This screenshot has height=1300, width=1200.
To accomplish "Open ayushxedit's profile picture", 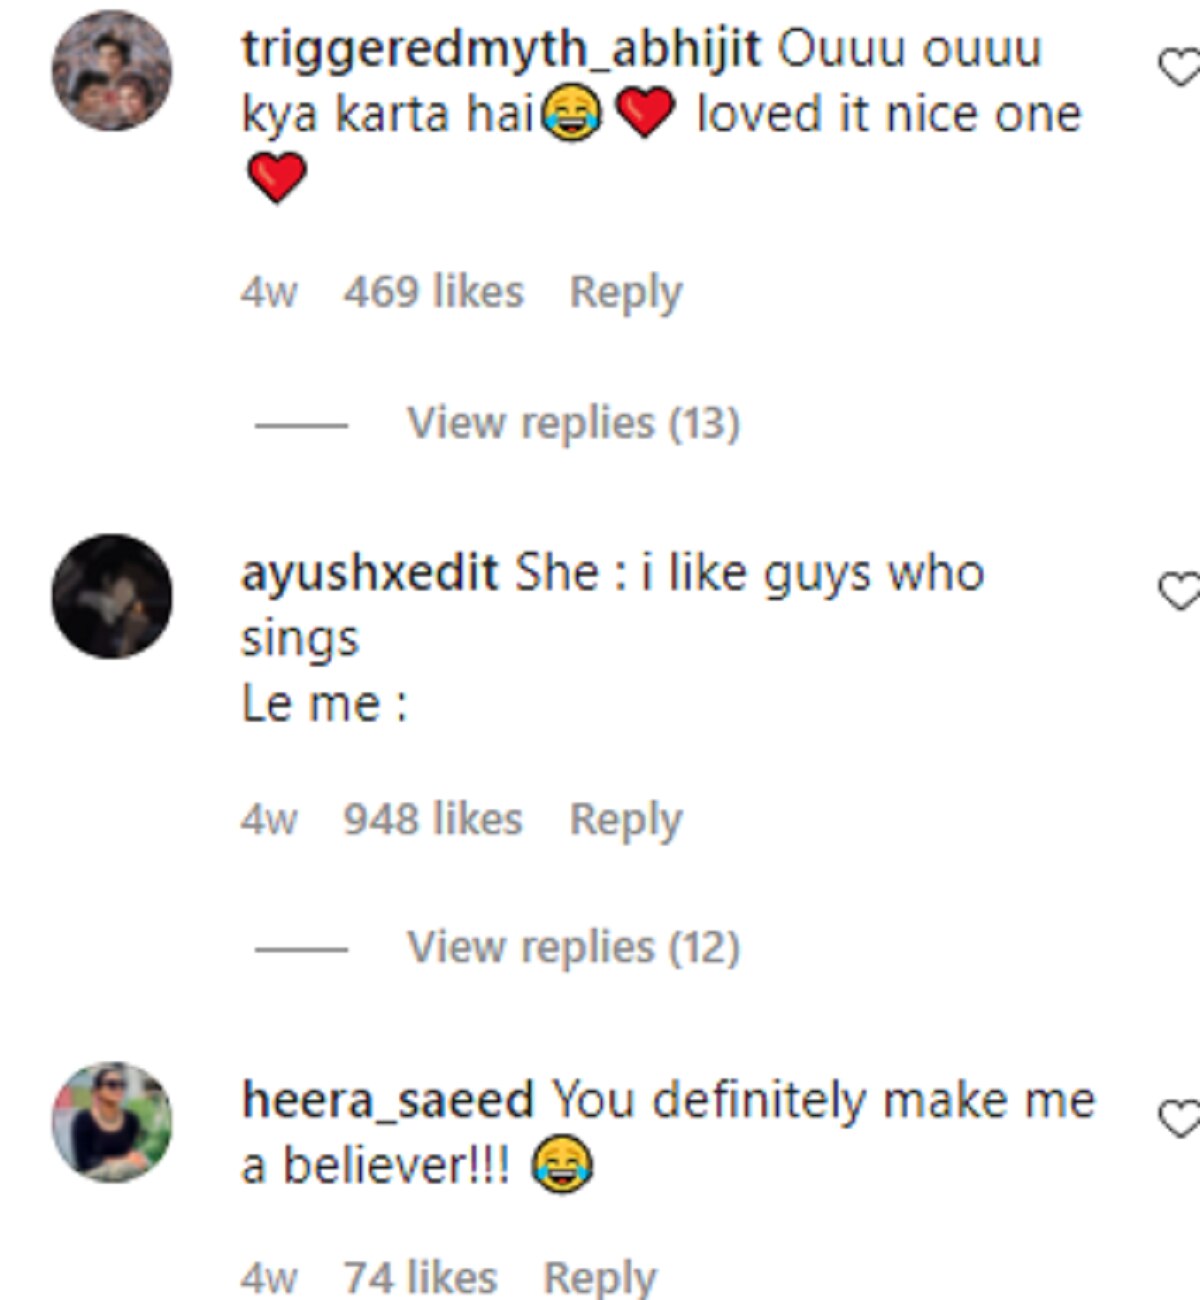I will 112,596.
